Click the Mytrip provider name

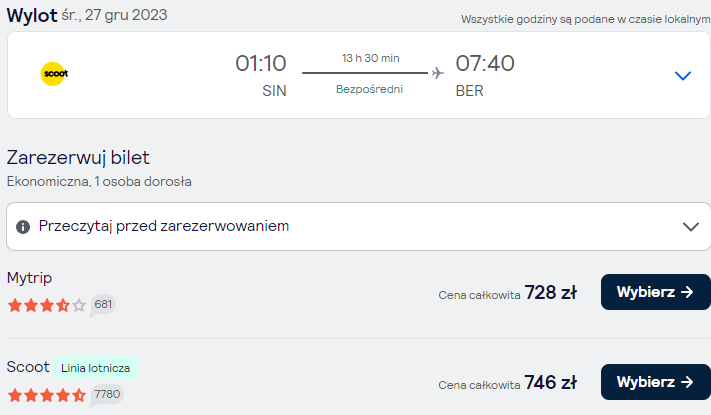(x=29, y=278)
